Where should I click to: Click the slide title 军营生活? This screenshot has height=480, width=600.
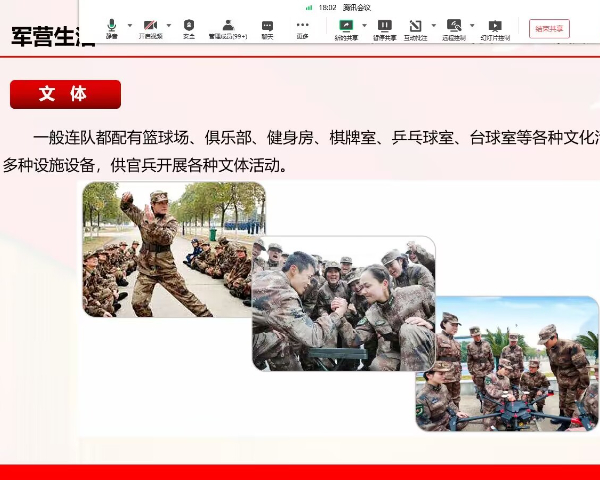coord(53,37)
